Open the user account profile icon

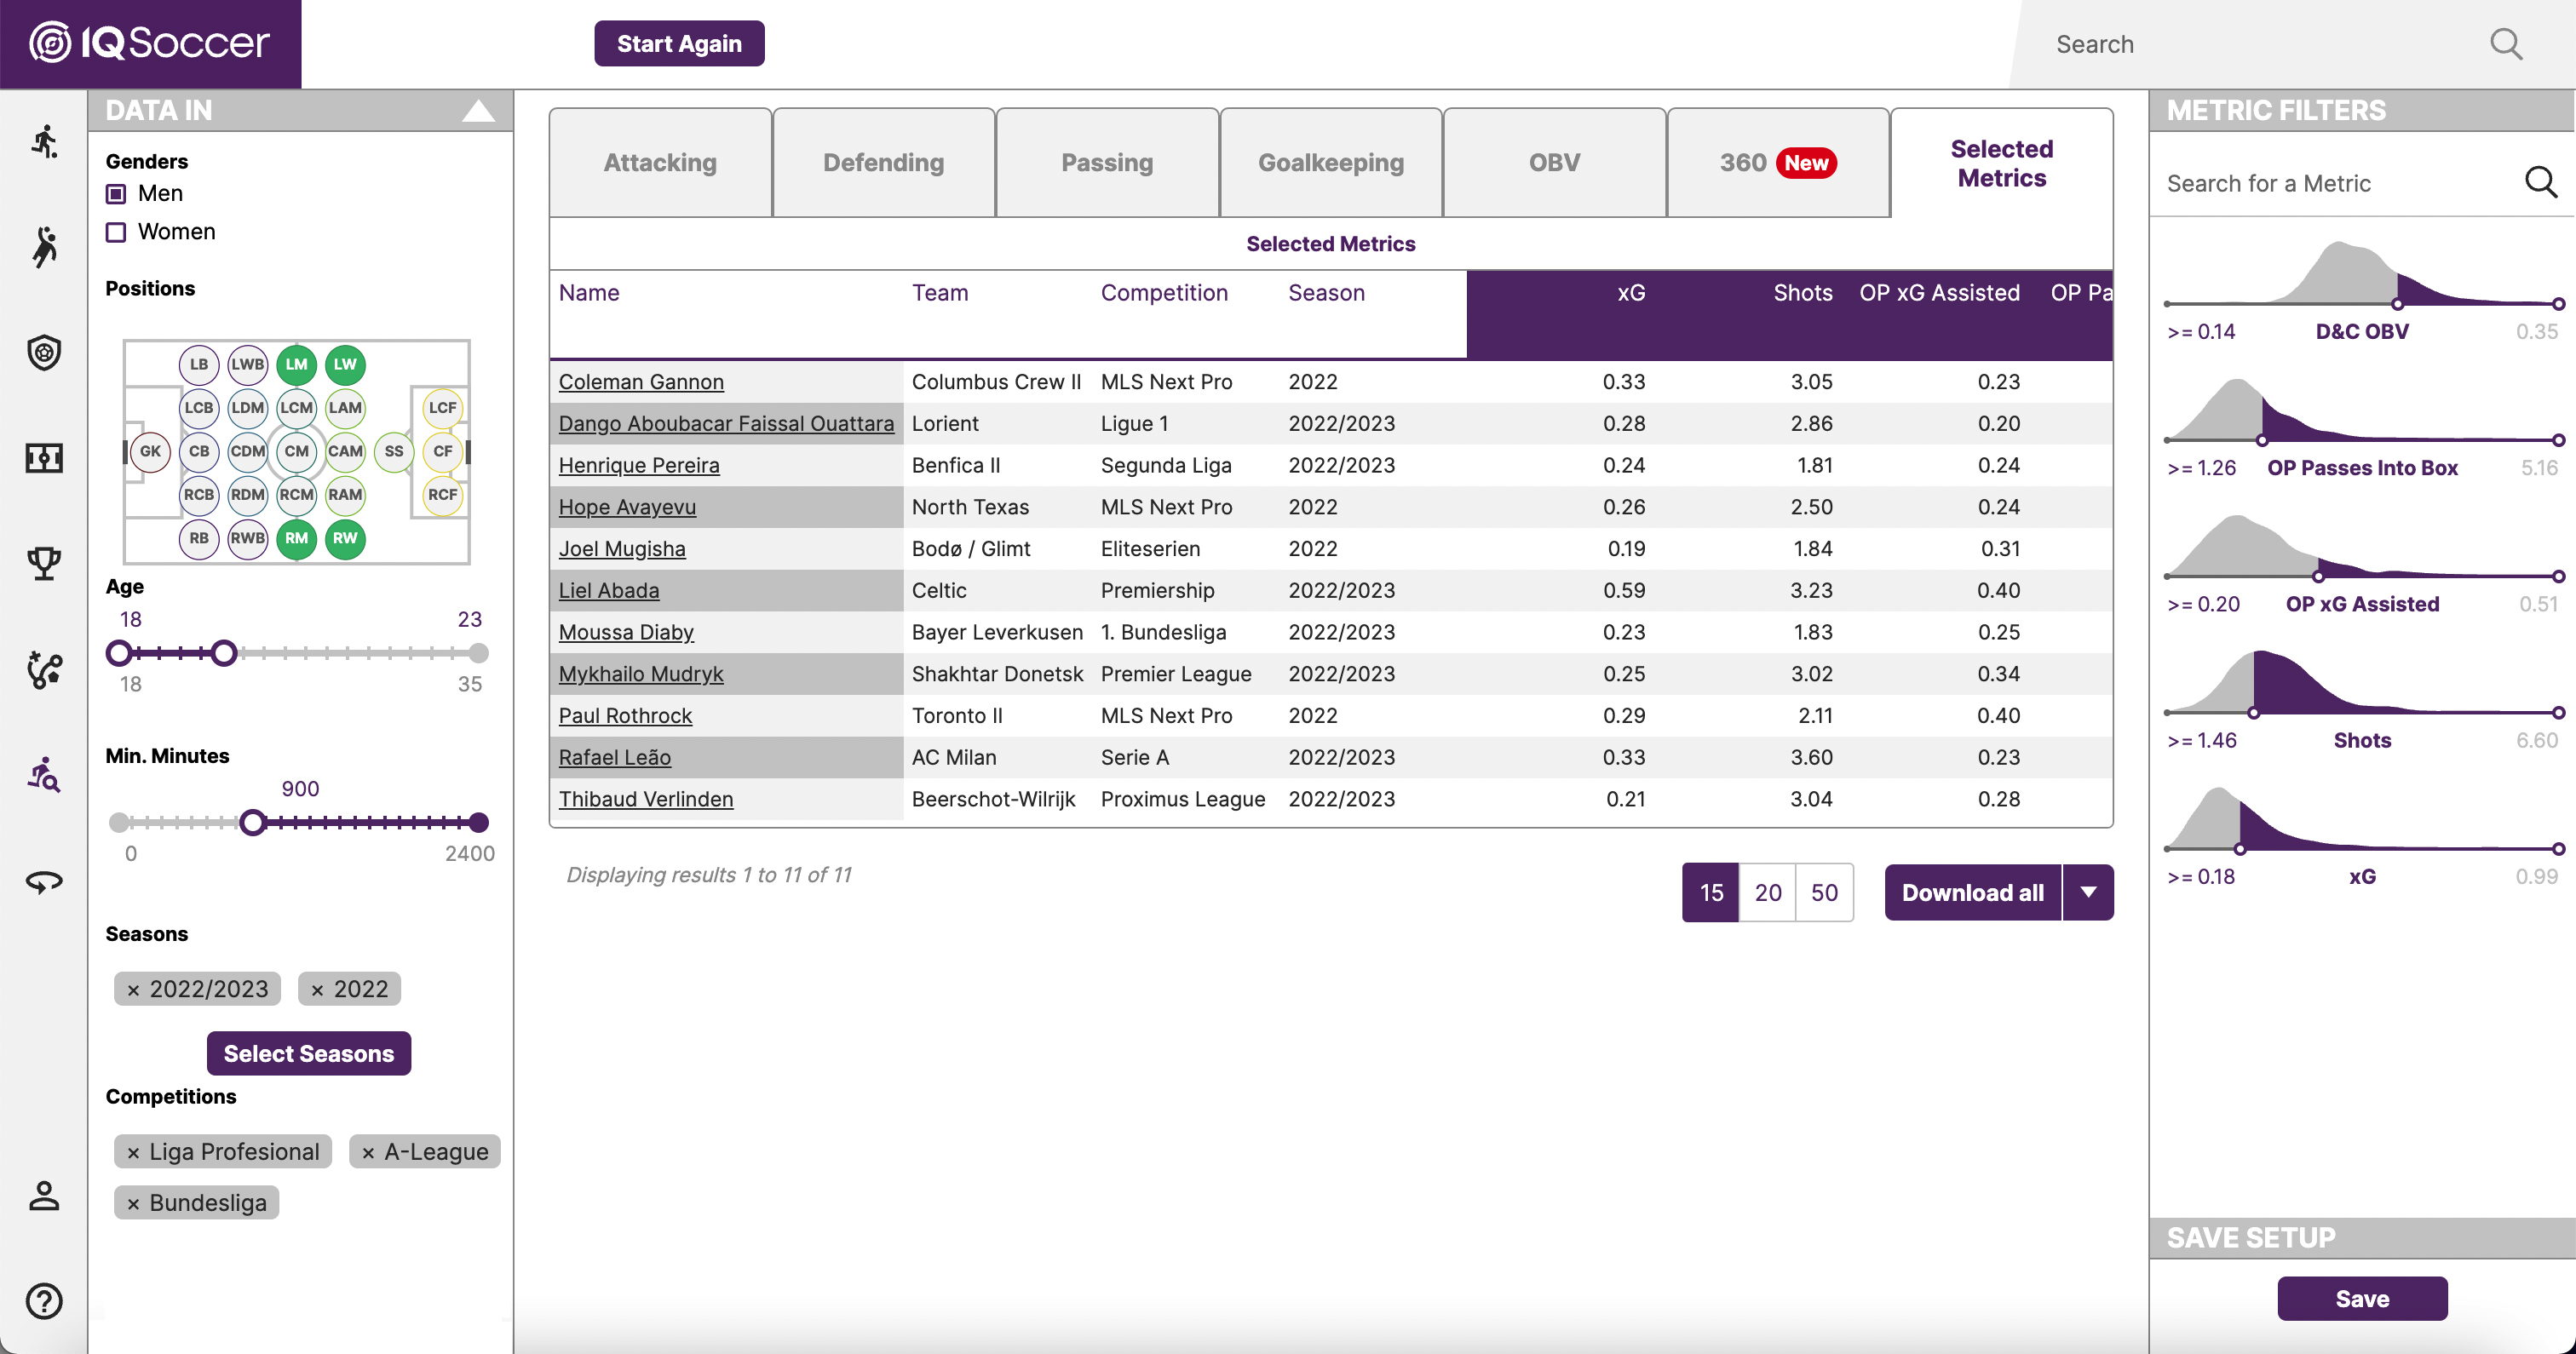[44, 1196]
